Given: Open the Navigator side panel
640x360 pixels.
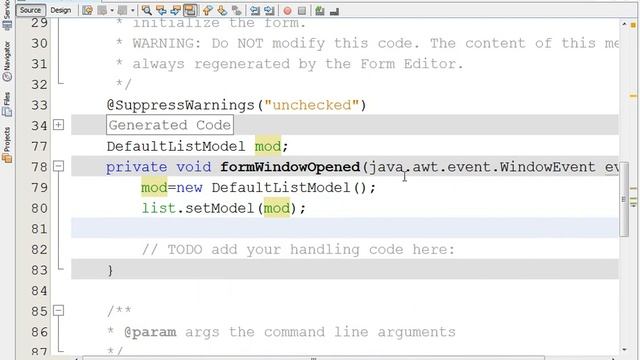Looking at the screenshot, I should [x=7, y=60].
